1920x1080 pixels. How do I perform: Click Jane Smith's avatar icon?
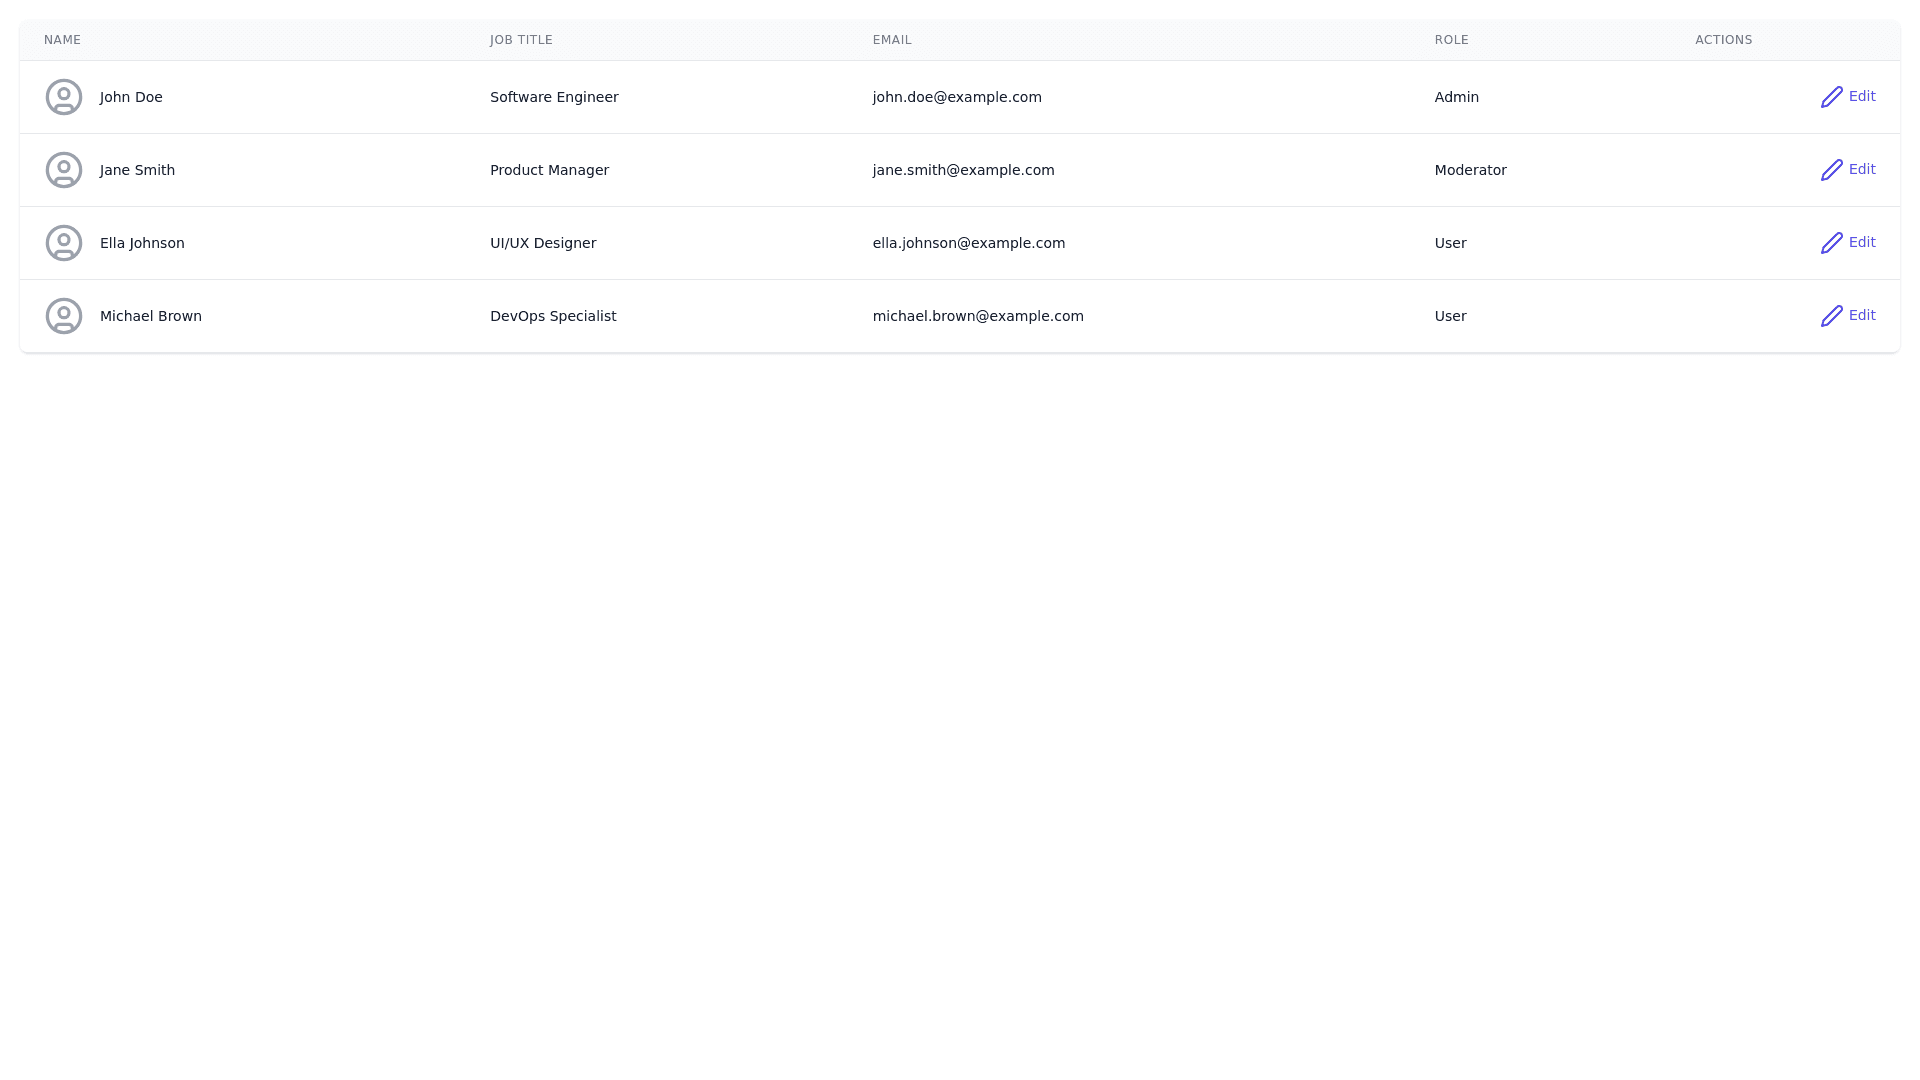point(64,170)
